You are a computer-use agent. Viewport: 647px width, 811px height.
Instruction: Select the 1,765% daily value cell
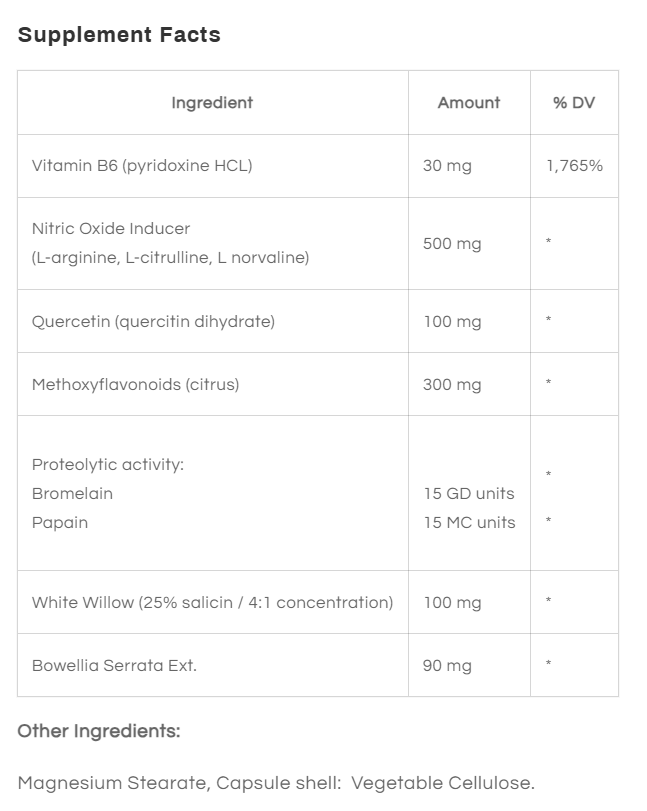coord(575,166)
